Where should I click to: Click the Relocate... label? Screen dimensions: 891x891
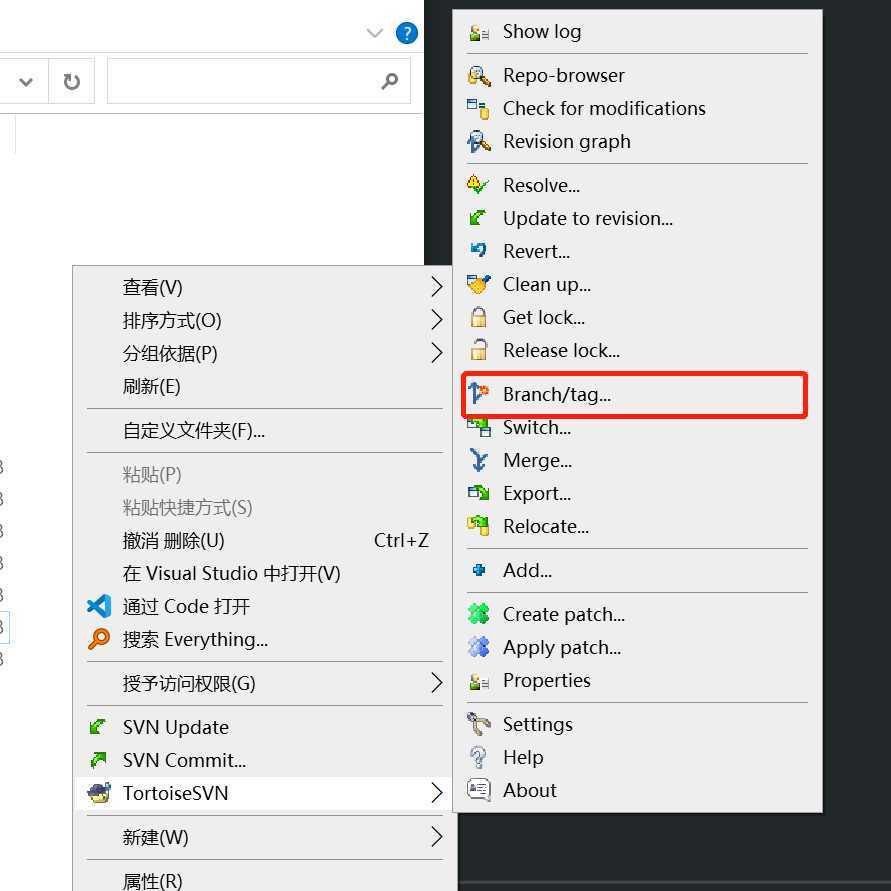(546, 526)
